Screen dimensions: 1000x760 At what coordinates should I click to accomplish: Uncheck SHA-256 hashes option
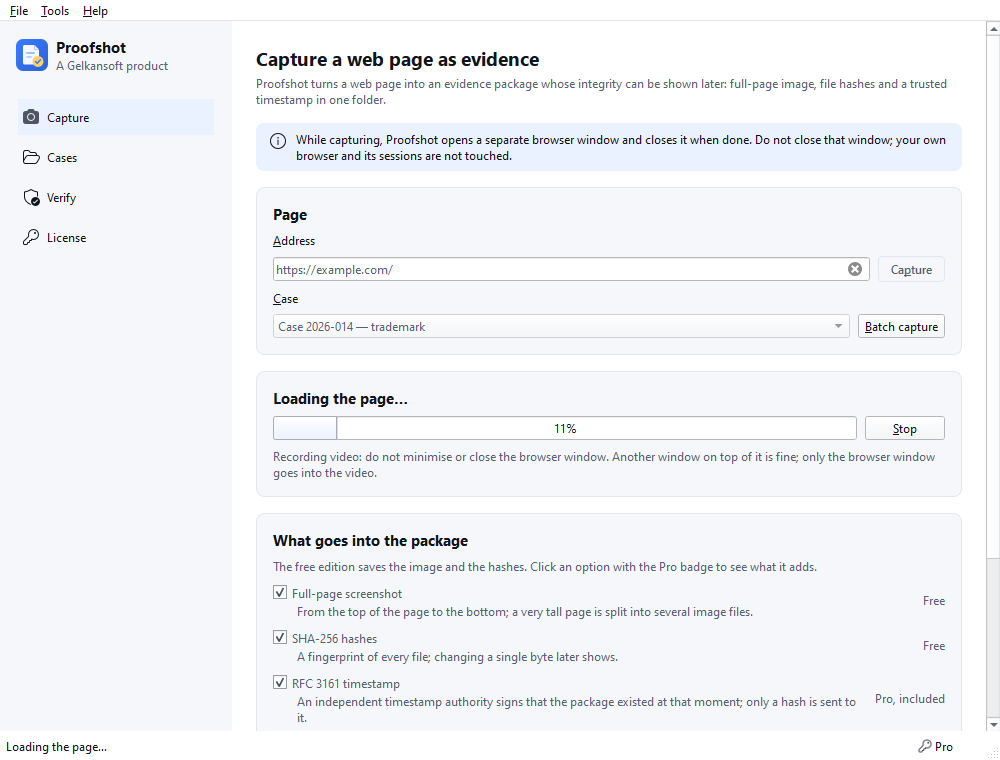click(x=279, y=638)
